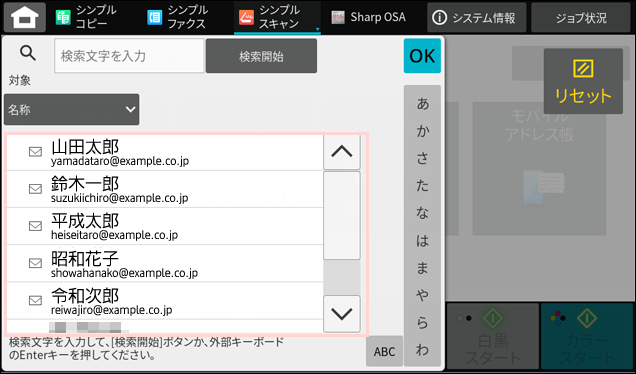Open the システム情報 tab
This screenshot has height=374, width=636.
point(477,17)
